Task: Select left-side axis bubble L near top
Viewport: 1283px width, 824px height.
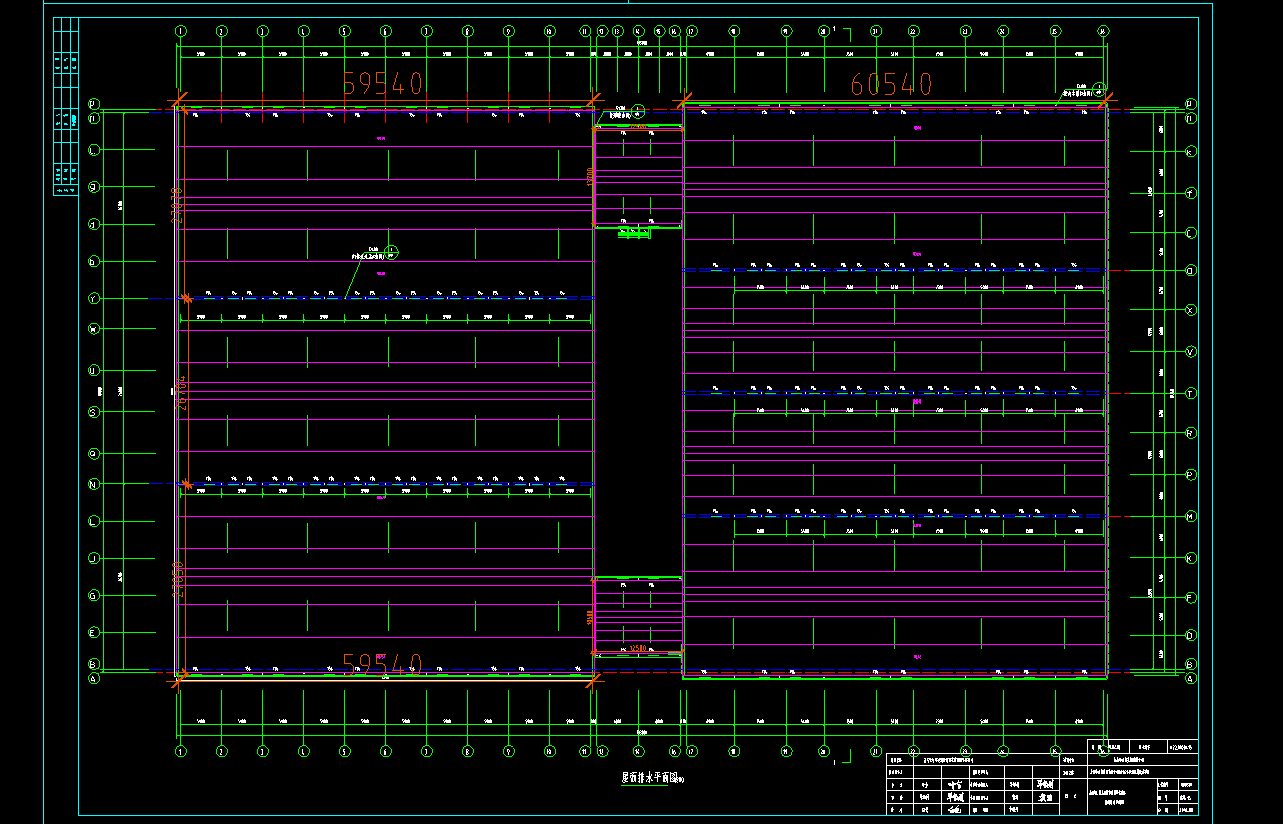Action: [94, 150]
